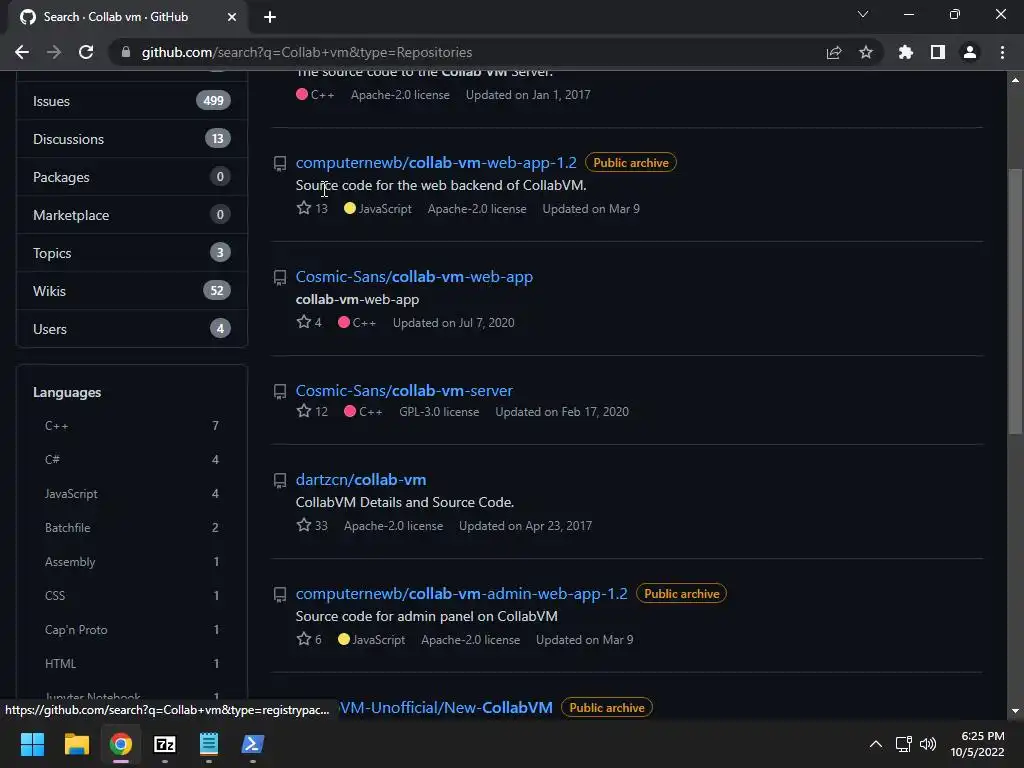Open the tab search chevron

pyautogui.click(x=863, y=14)
